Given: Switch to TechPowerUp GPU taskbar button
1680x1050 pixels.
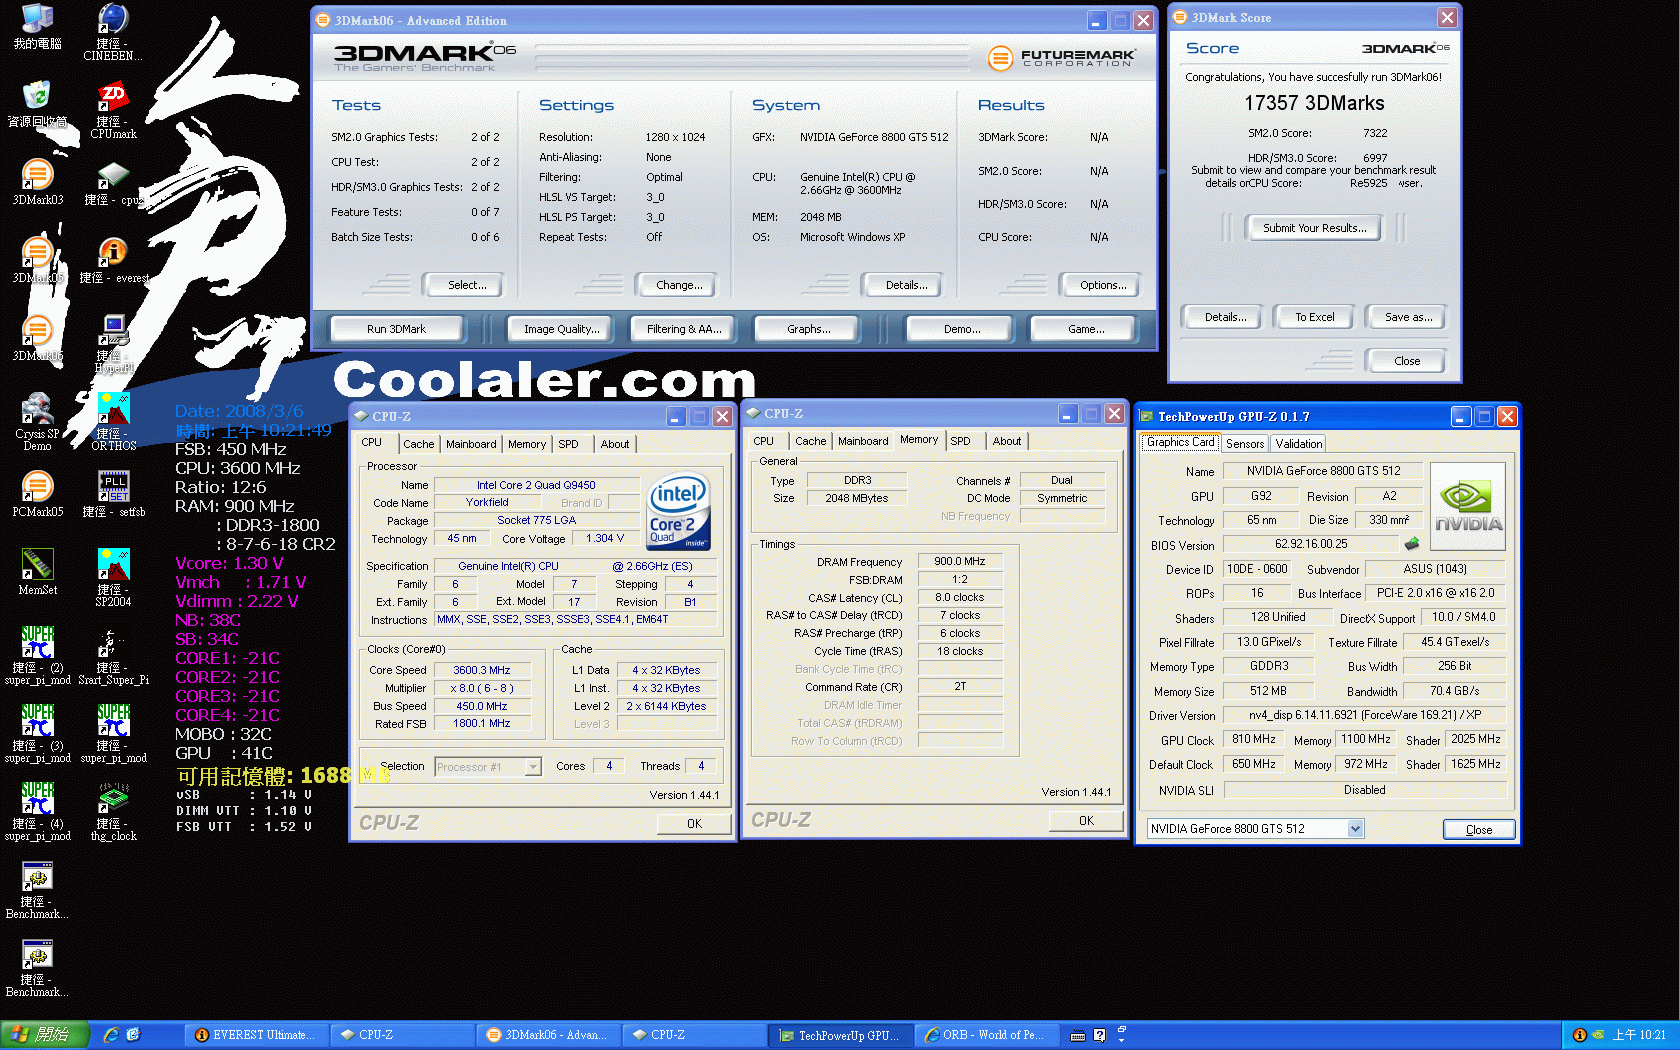Looking at the screenshot, I should [x=841, y=1035].
